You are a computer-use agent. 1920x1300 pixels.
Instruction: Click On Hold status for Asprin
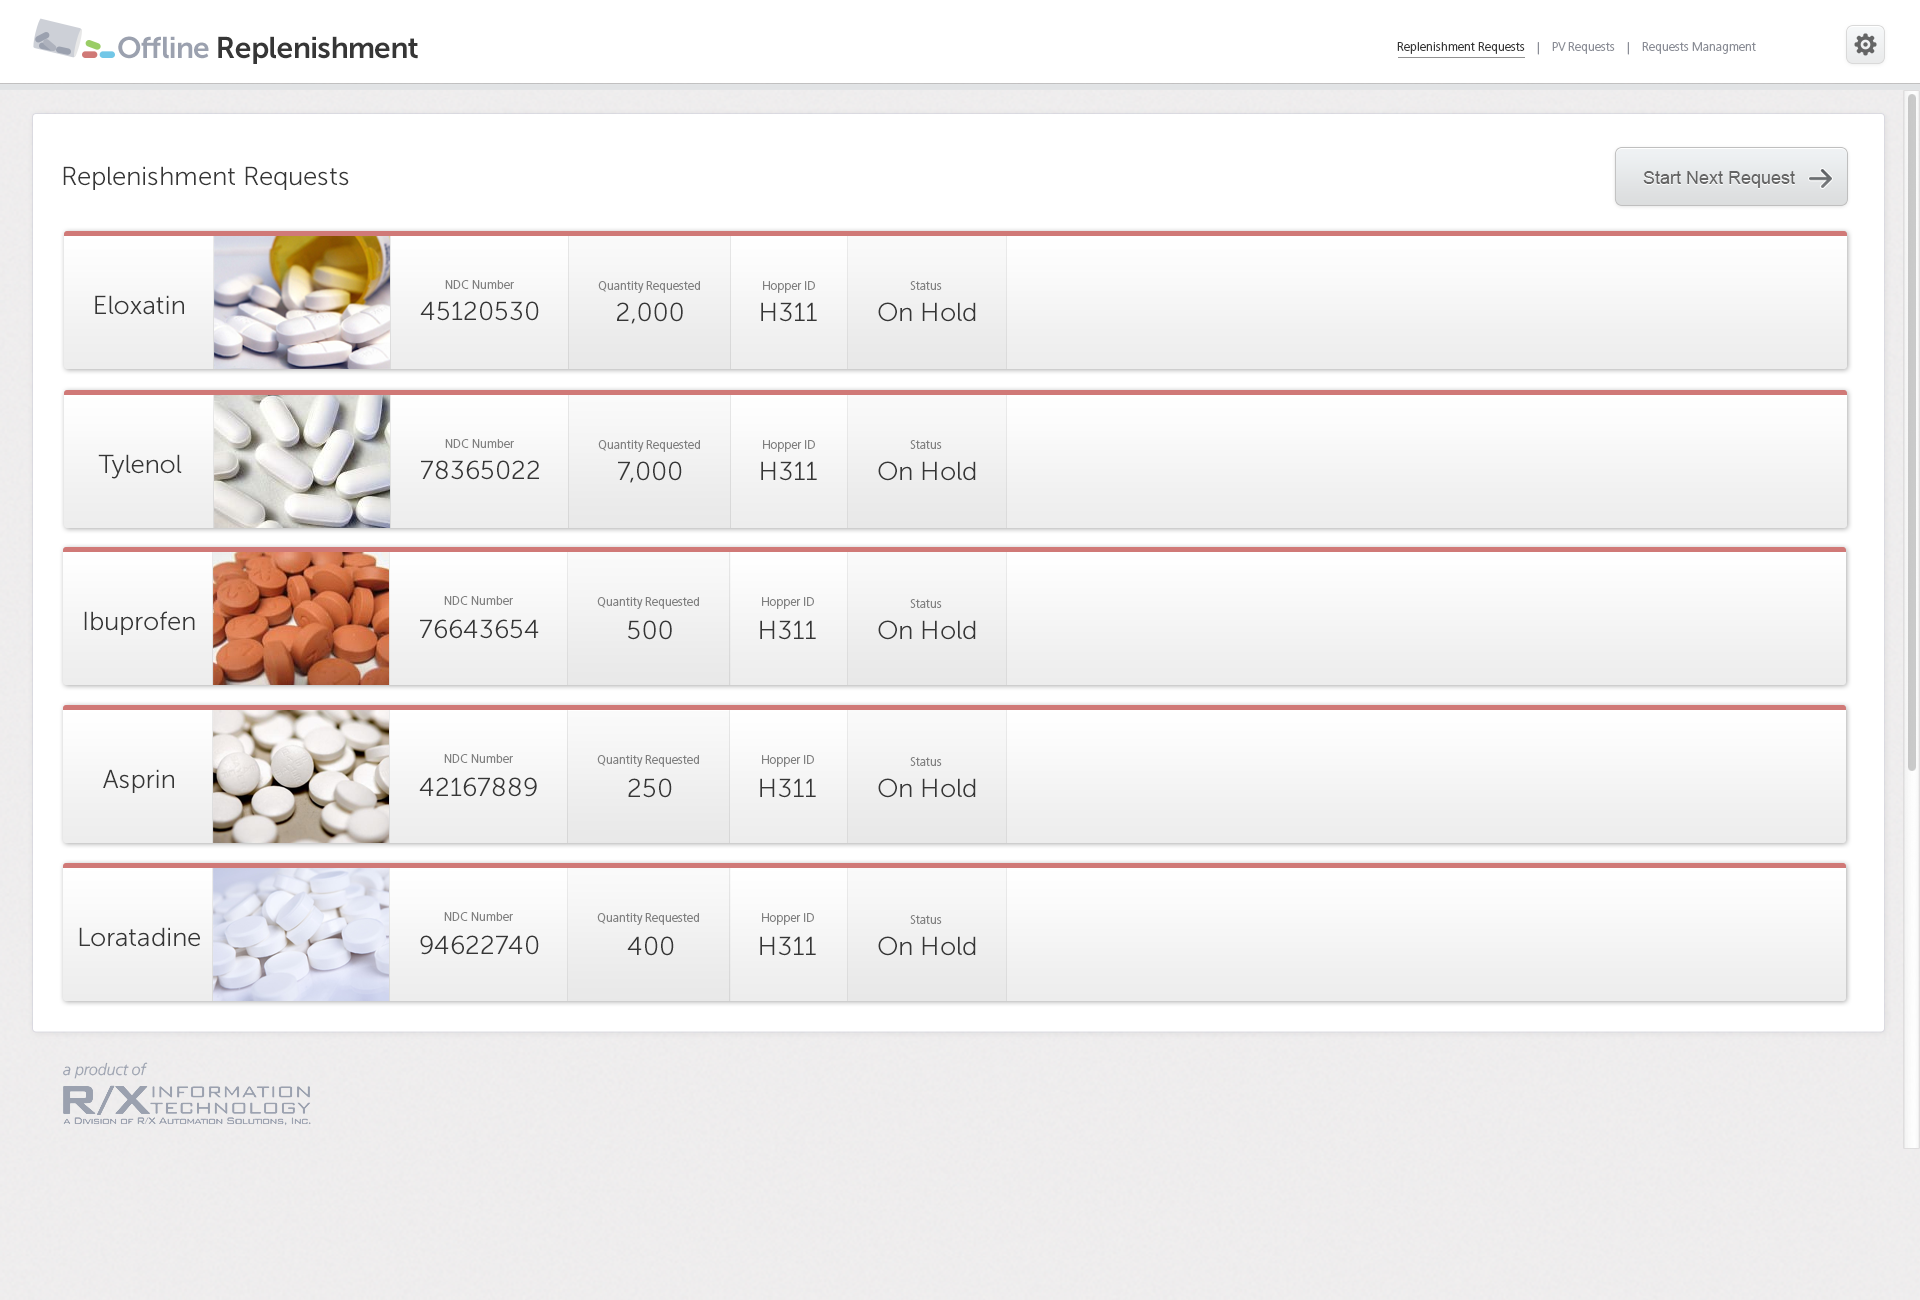pyautogui.click(x=927, y=788)
